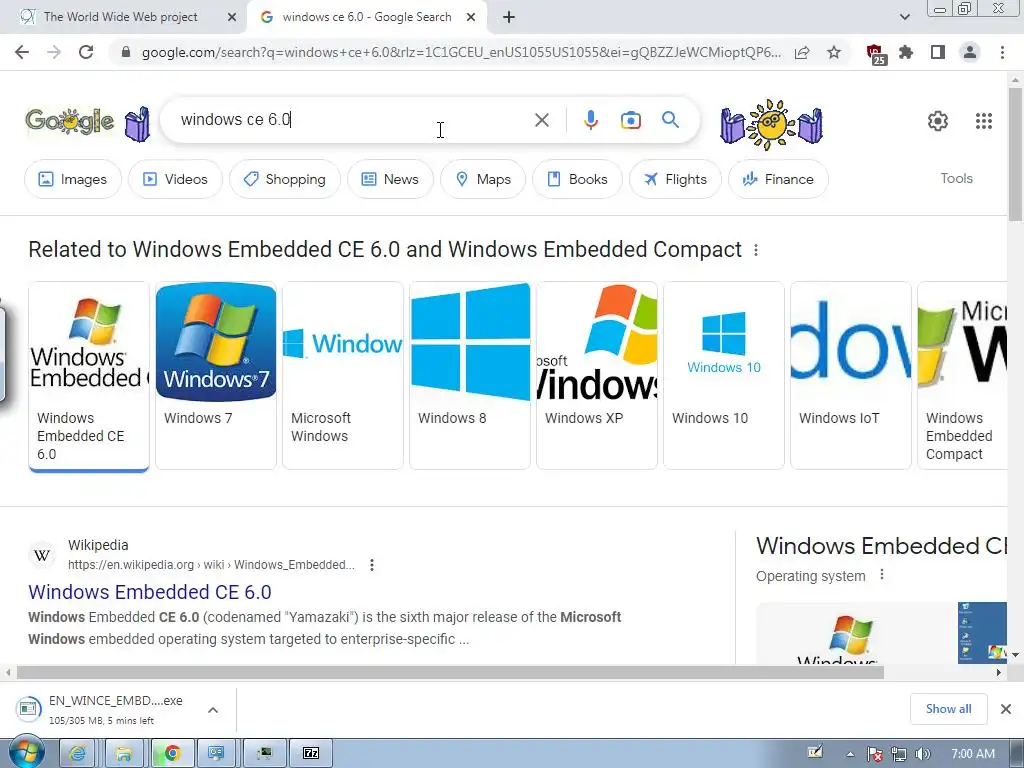Close the Google Search tab
This screenshot has width=1024, height=768.
471,17
